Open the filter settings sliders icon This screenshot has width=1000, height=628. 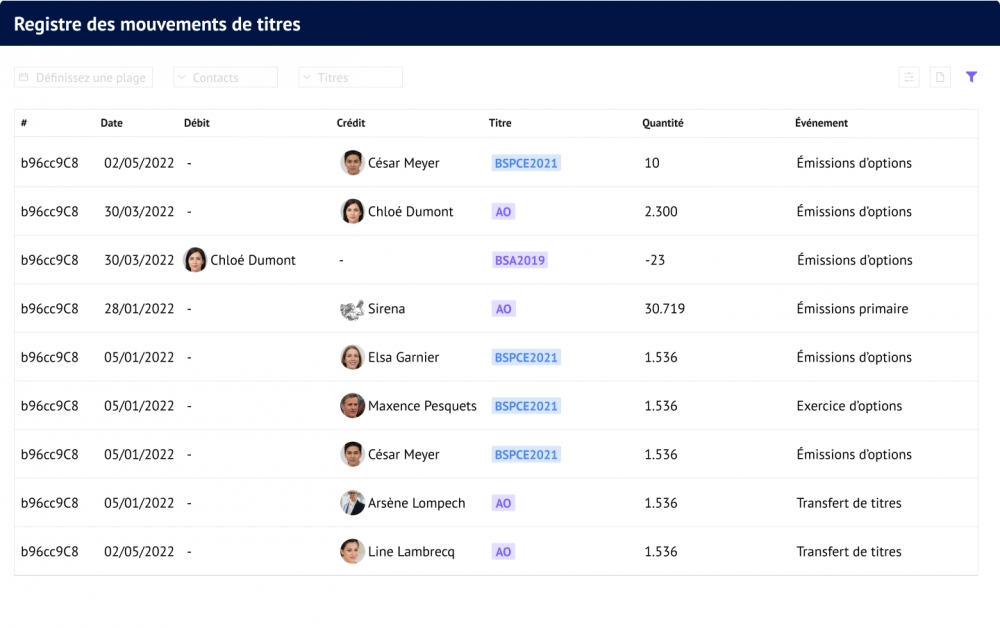pos(909,77)
